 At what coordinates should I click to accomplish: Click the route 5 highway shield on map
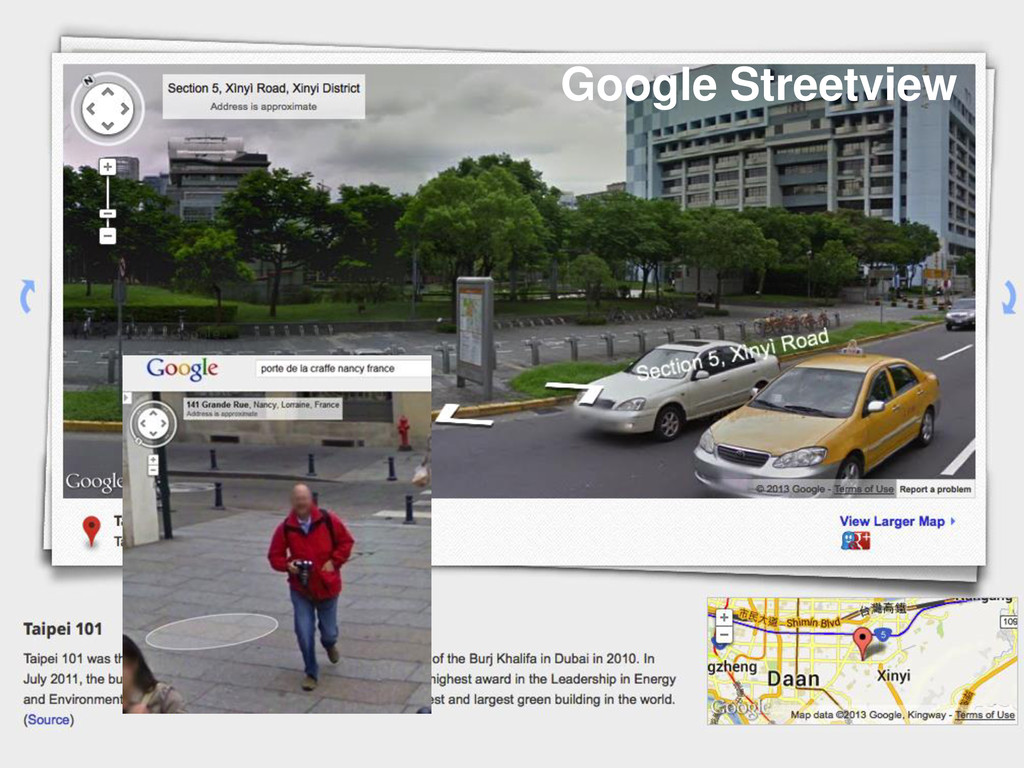(883, 634)
